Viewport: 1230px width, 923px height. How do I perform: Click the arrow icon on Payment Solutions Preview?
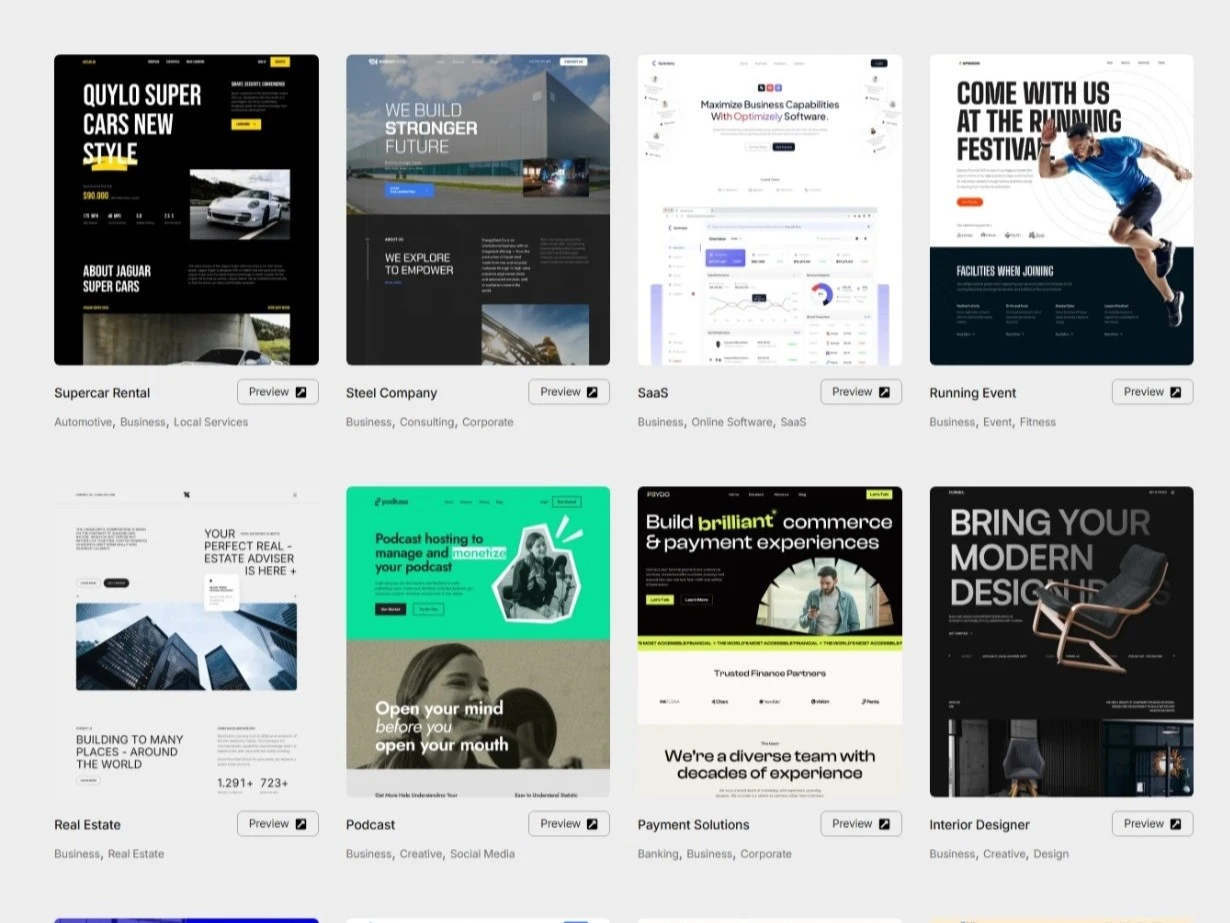pos(884,824)
